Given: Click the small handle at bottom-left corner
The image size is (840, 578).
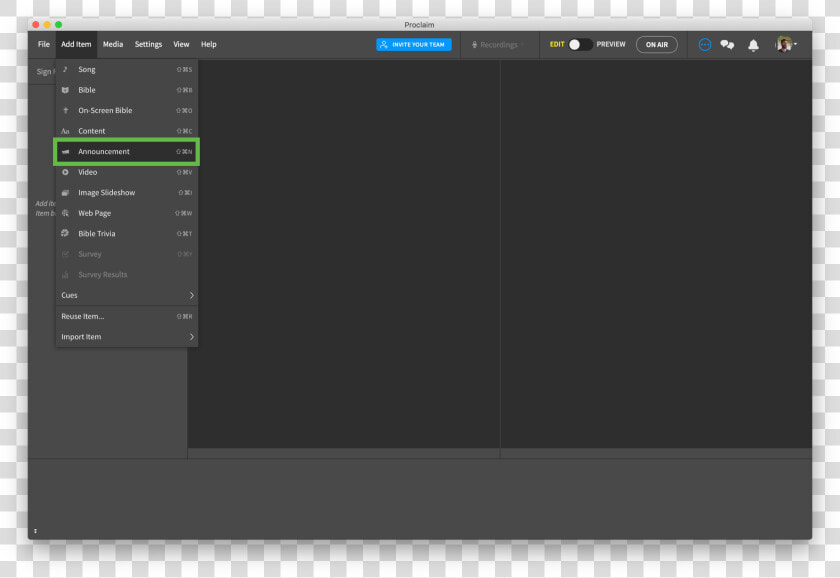Looking at the screenshot, I should point(35,531).
